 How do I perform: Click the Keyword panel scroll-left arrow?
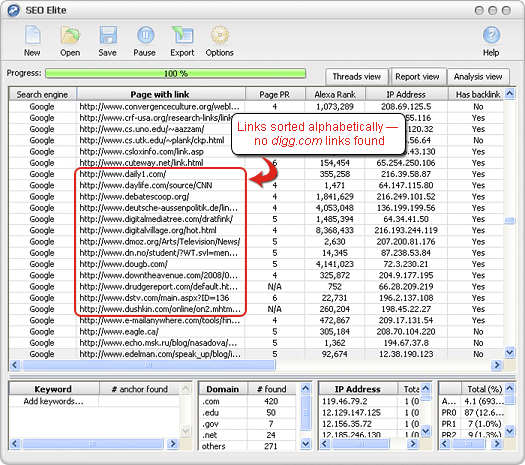[14, 444]
